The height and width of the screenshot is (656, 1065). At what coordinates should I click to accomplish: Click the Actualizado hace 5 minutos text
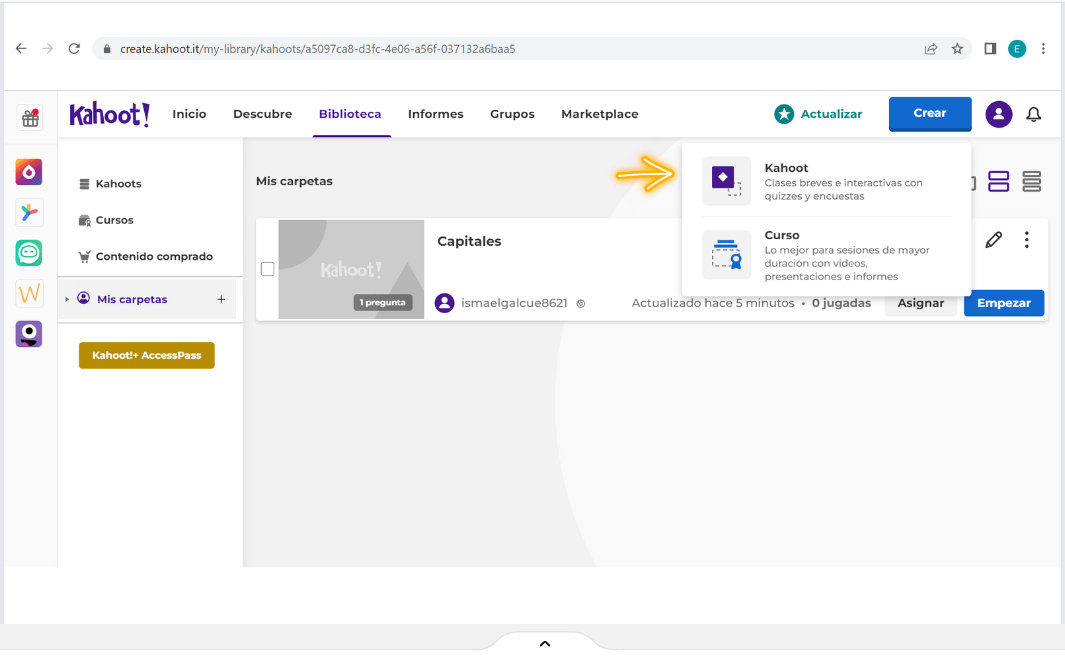click(712, 303)
